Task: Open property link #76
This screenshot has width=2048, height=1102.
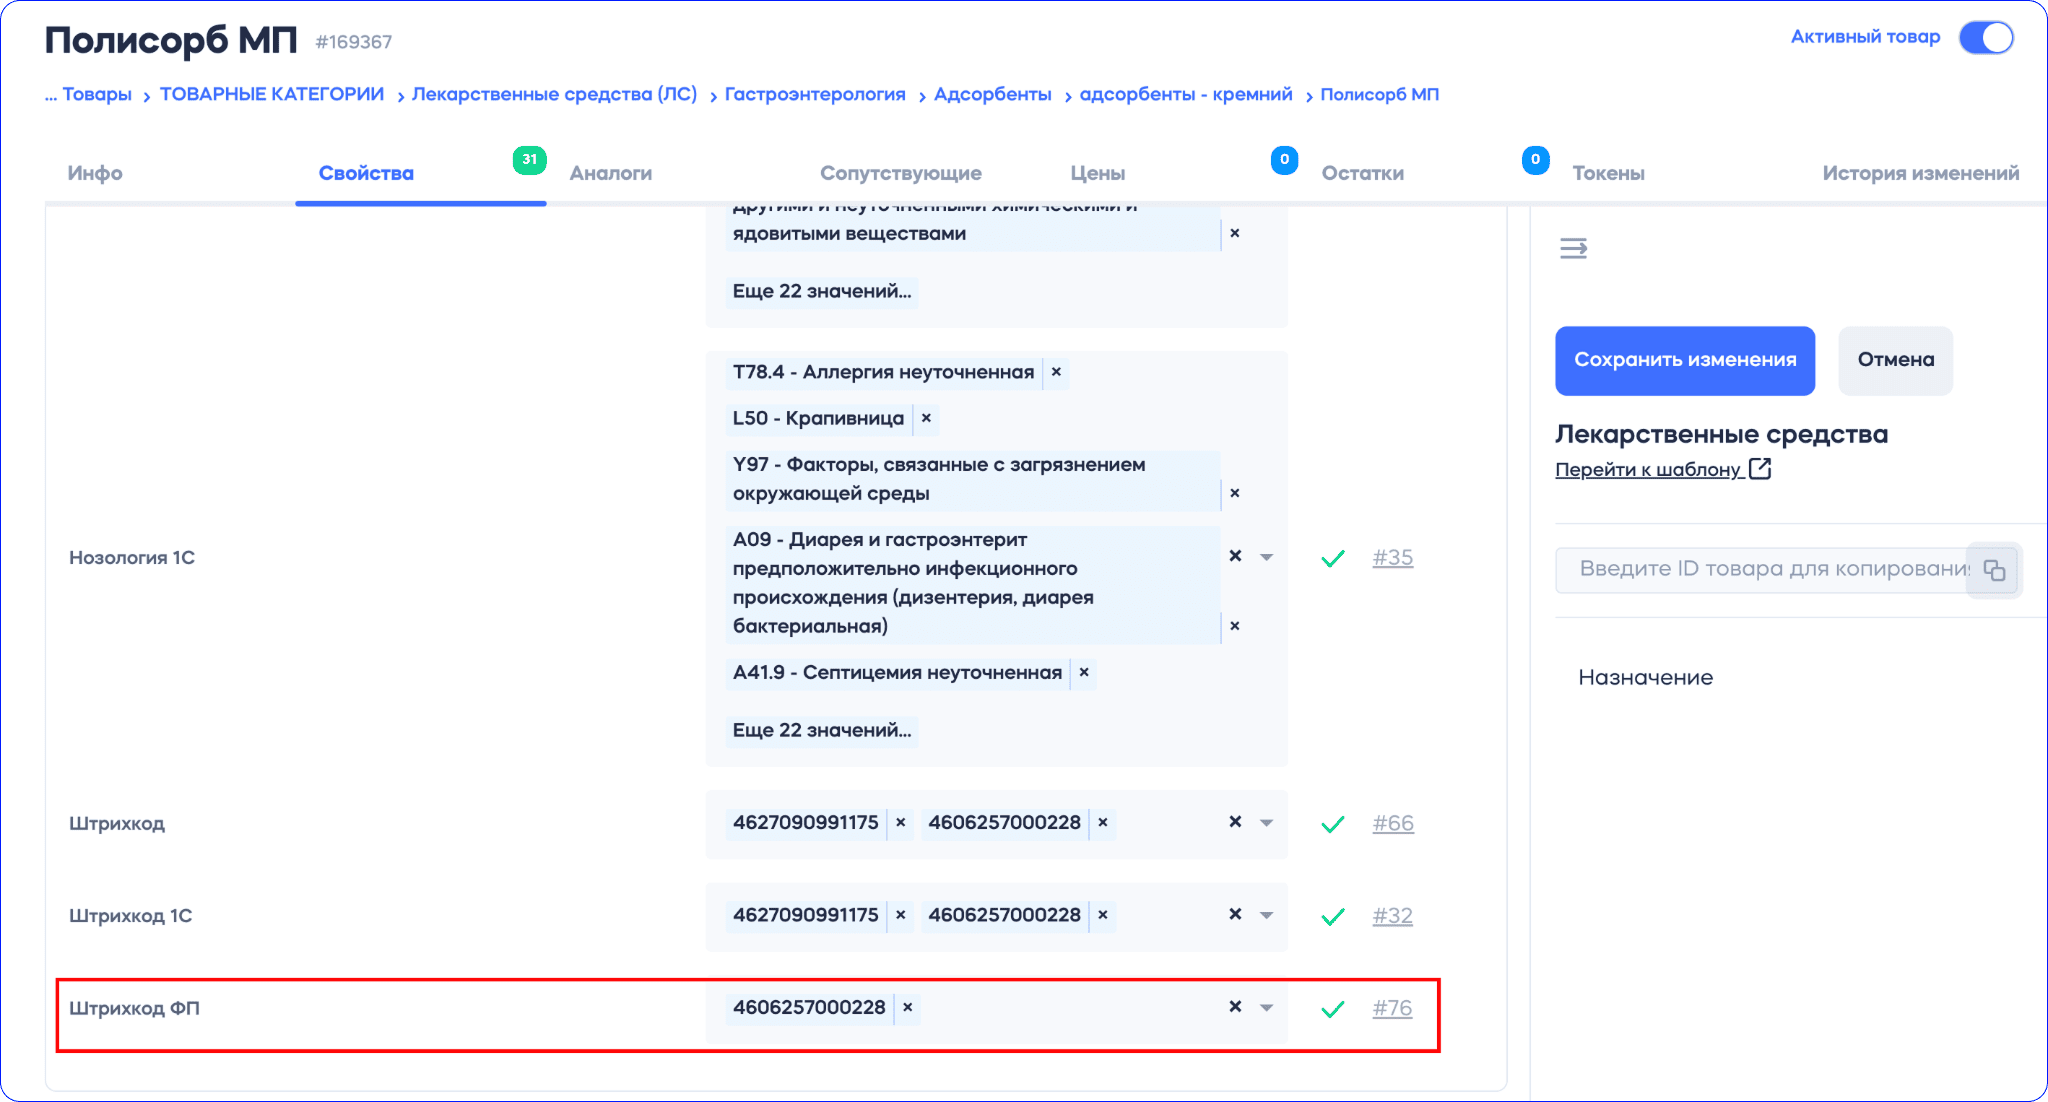Action: pyautogui.click(x=1393, y=1008)
